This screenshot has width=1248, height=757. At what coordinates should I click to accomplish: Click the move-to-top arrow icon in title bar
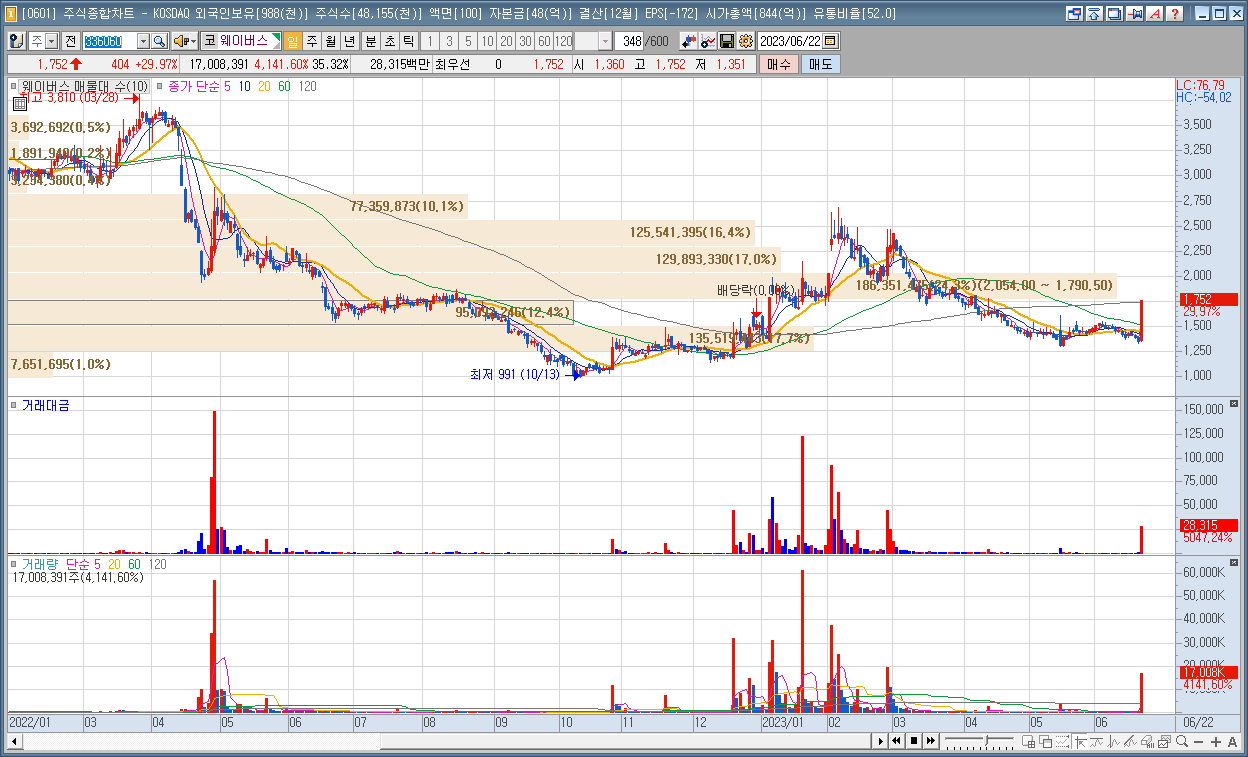pyautogui.click(x=1095, y=14)
